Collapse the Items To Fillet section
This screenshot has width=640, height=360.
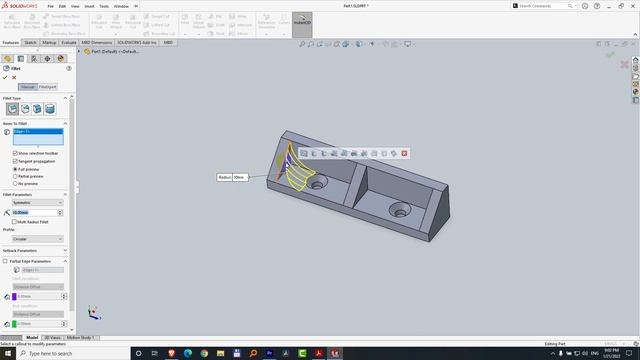[65, 123]
